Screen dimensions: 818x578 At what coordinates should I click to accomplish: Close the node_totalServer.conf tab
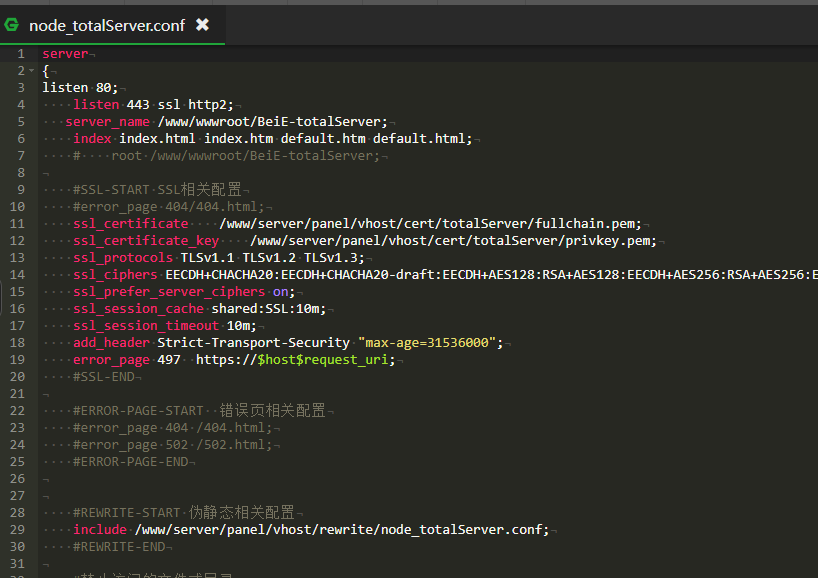coord(202,25)
